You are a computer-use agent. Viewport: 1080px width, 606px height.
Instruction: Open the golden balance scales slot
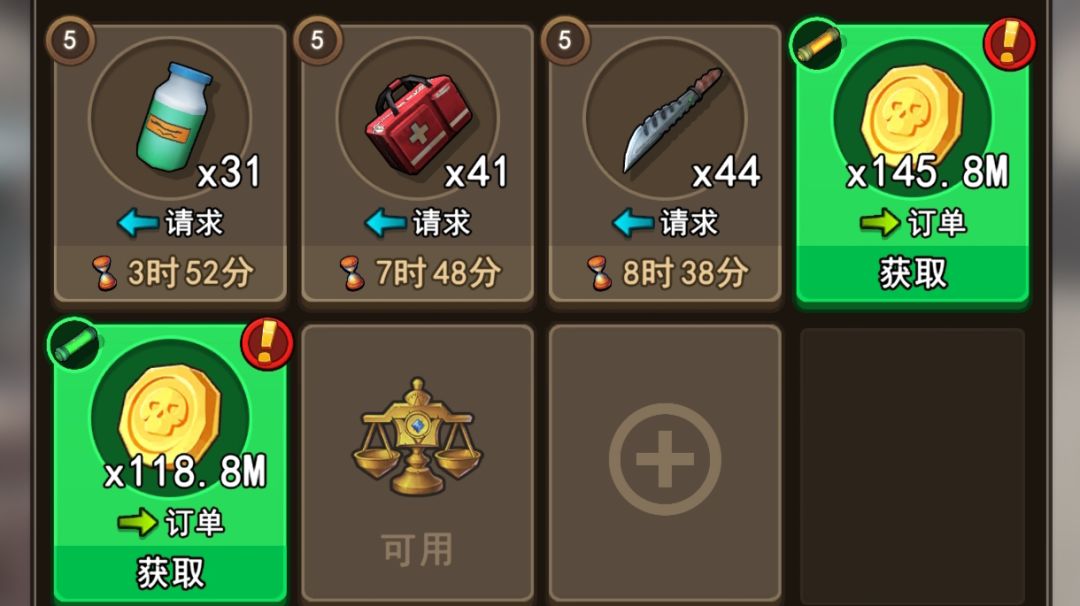click(x=417, y=437)
